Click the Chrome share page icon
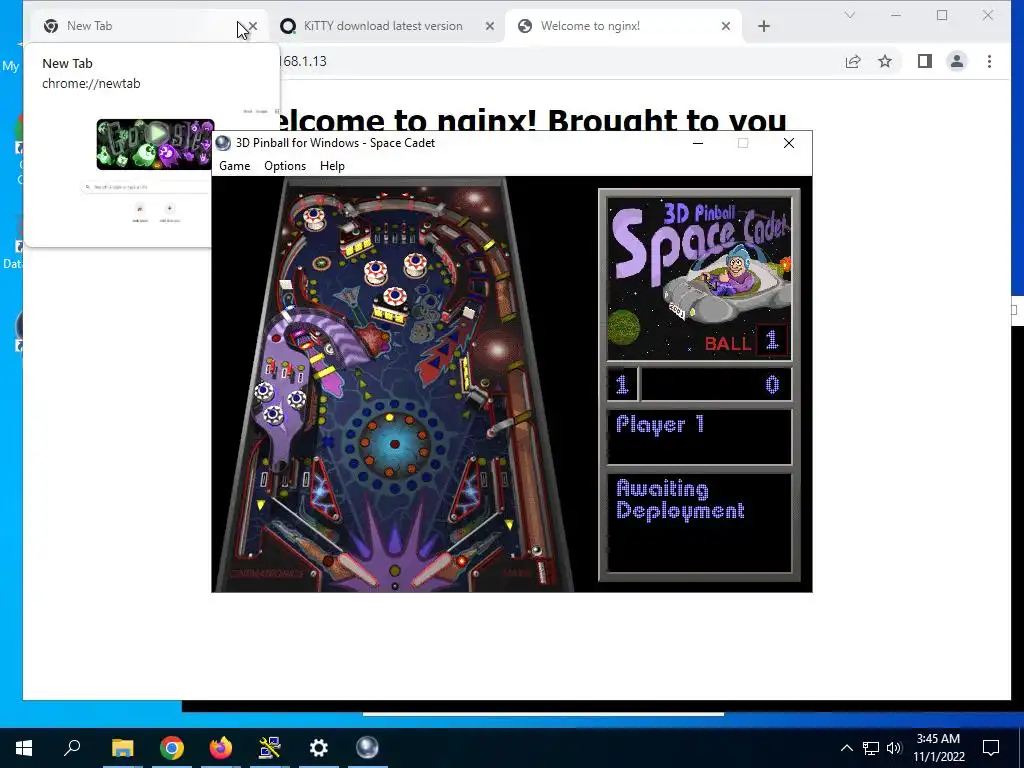The image size is (1024, 768). 853,61
